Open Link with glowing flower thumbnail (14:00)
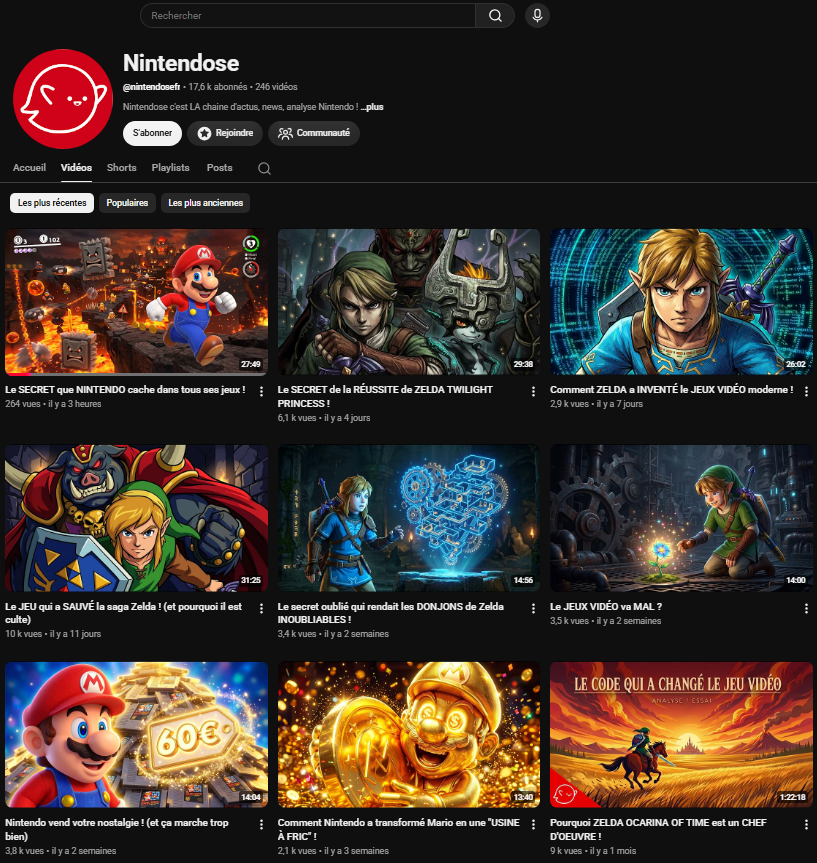 [681, 518]
